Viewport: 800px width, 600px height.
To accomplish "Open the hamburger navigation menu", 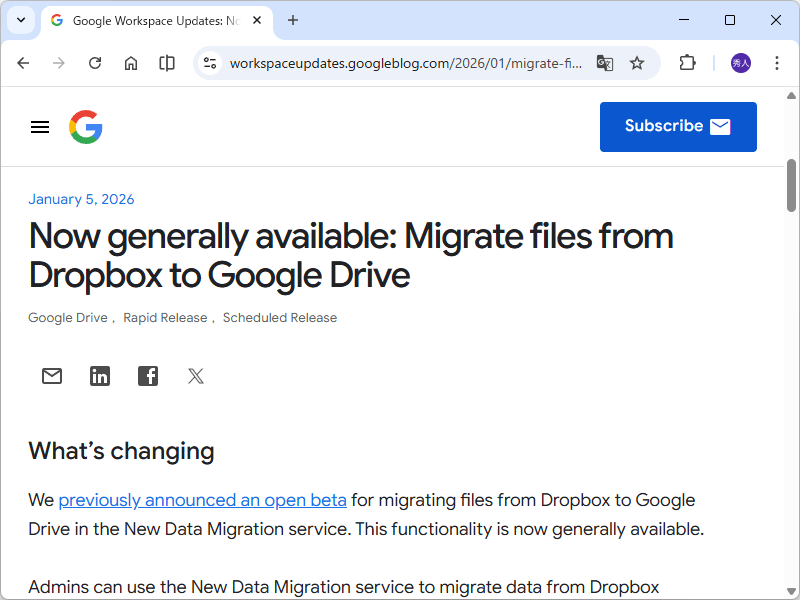I will click(39, 127).
